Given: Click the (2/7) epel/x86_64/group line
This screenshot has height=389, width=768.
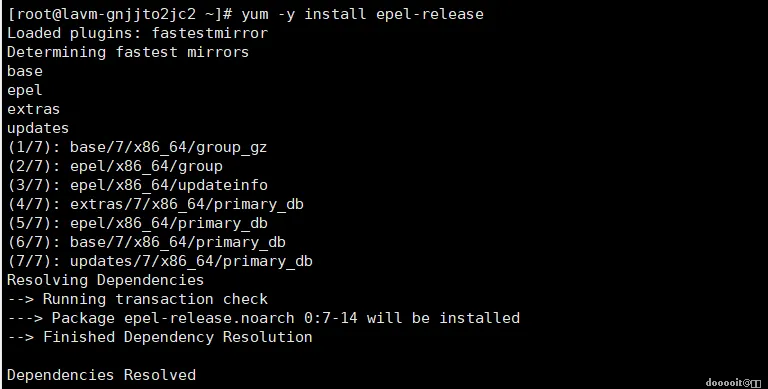Looking at the screenshot, I should click(115, 166).
